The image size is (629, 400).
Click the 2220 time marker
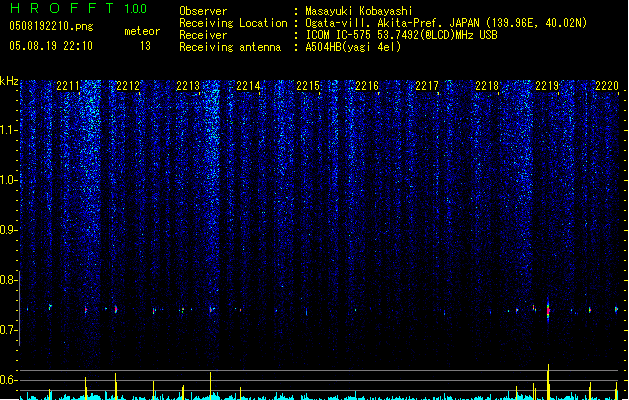tap(607, 86)
